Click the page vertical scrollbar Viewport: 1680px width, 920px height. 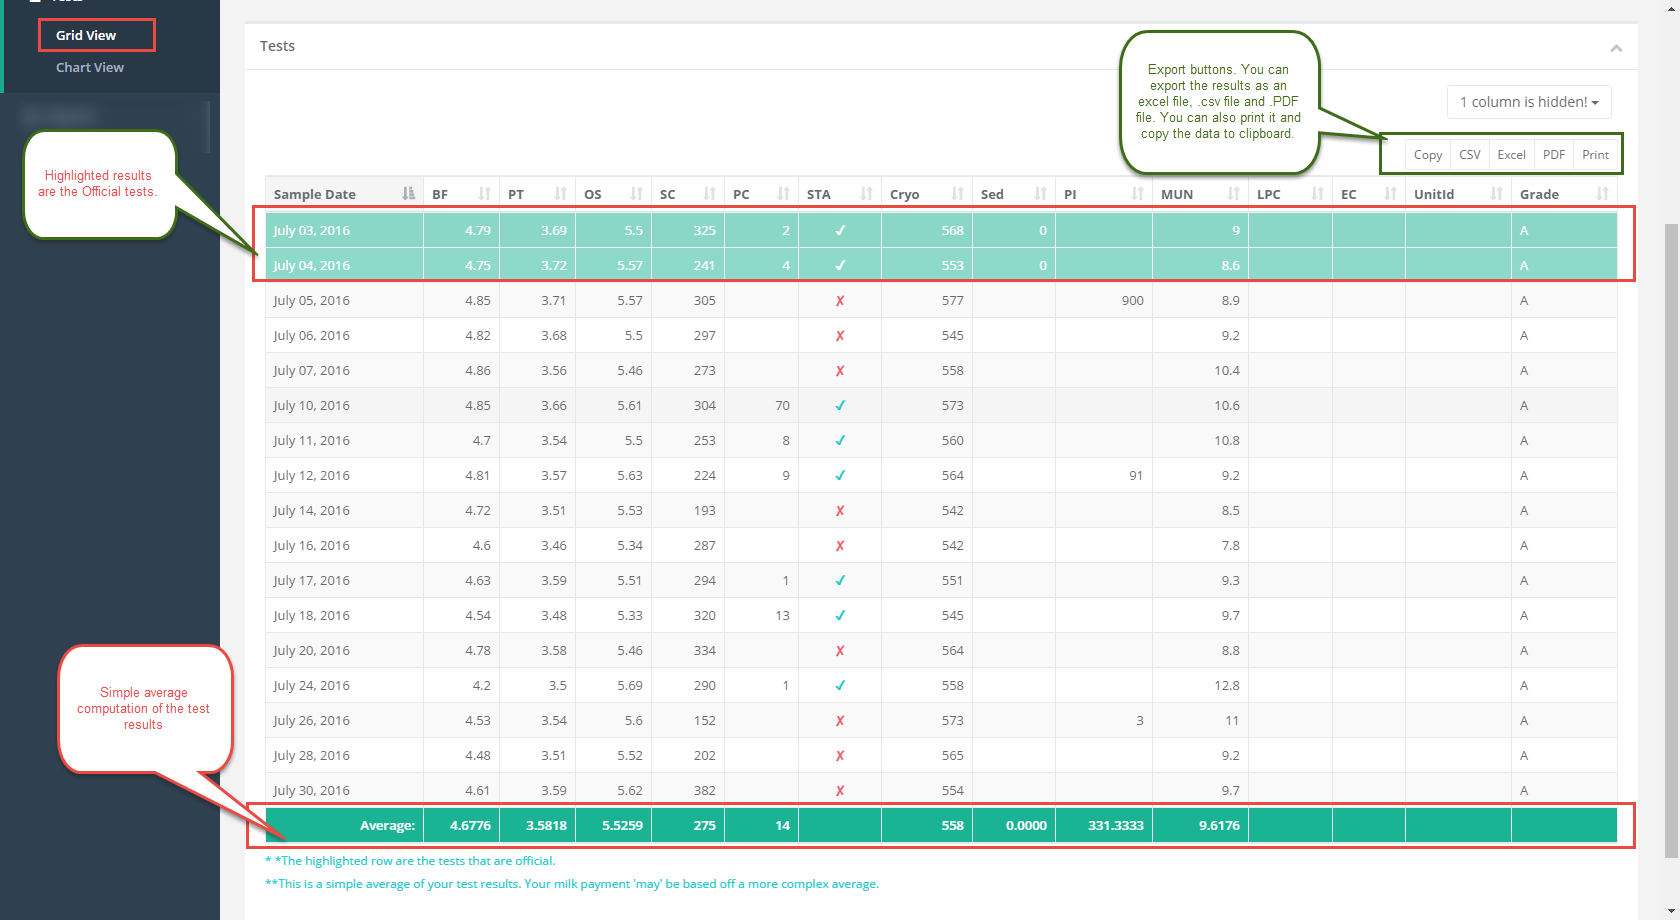tap(1672, 540)
